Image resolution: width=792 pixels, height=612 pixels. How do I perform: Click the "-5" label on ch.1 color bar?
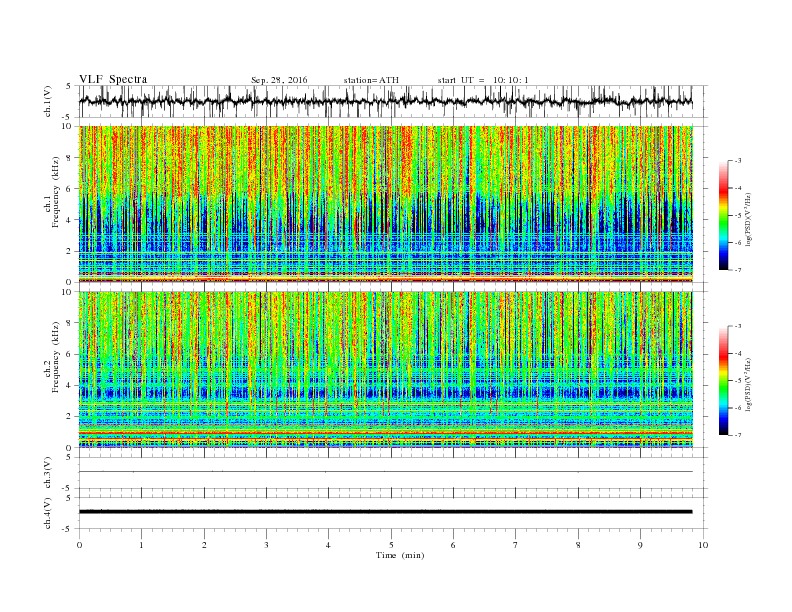coord(738,215)
